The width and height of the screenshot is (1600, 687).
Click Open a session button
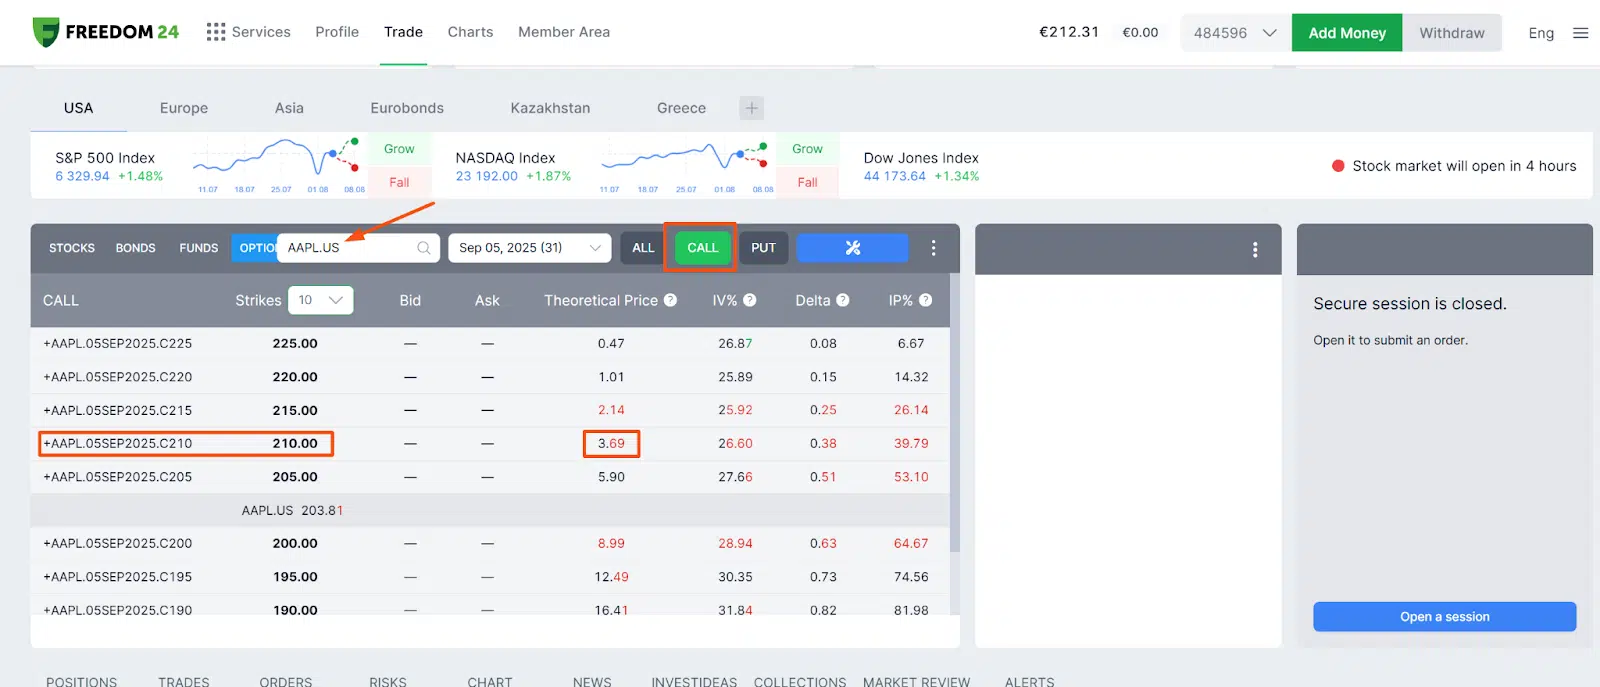1445,617
